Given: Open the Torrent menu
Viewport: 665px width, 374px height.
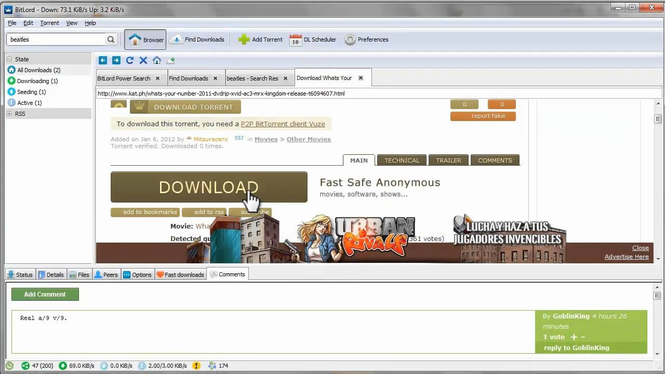Looking at the screenshot, I should pos(50,23).
